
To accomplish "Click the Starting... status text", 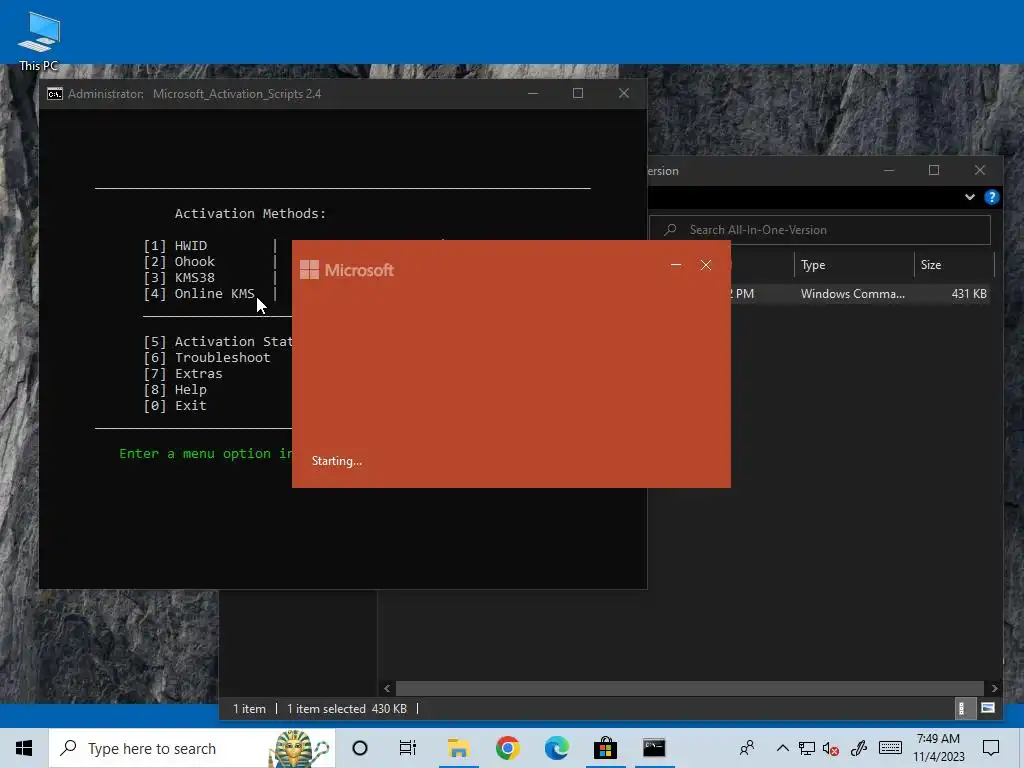I will 337,461.
